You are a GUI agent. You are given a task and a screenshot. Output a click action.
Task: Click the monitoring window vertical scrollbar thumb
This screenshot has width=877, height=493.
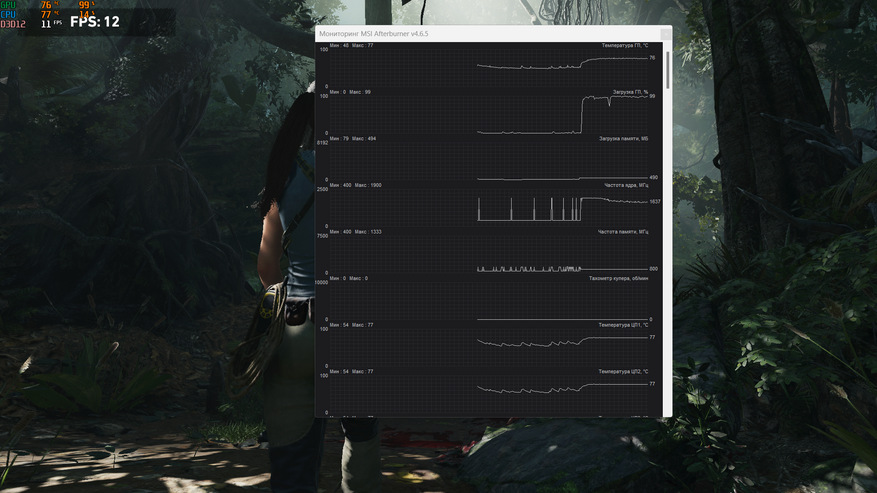(667, 70)
